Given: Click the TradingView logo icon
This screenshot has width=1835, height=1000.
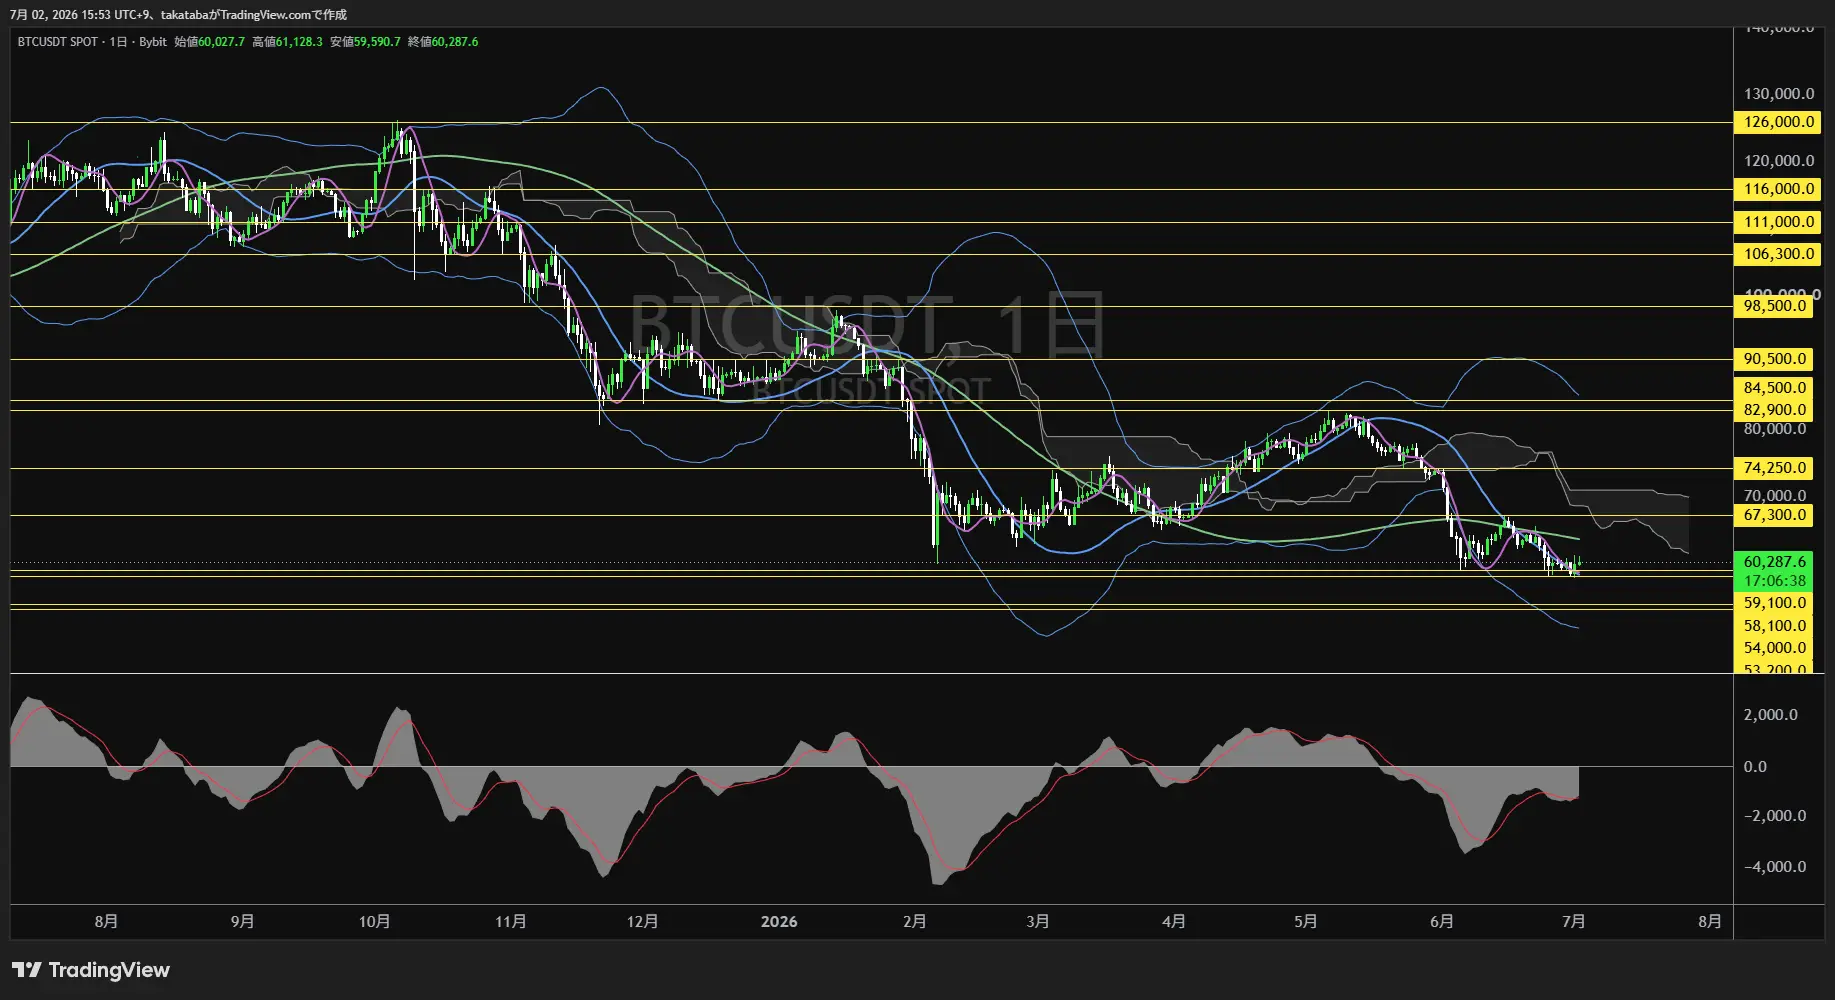Looking at the screenshot, I should pyautogui.click(x=27, y=970).
